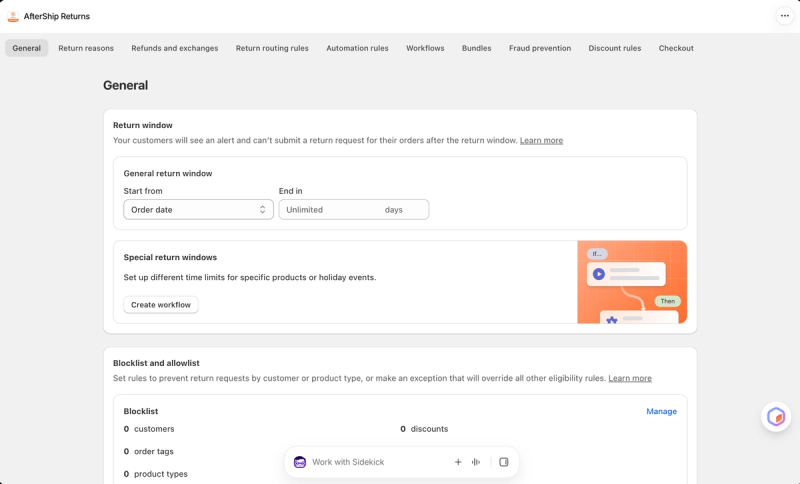The height and width of the screenshot is (484, 800).
Task: Open the three-dot more options menu
Action: click(x=785, y=16)
